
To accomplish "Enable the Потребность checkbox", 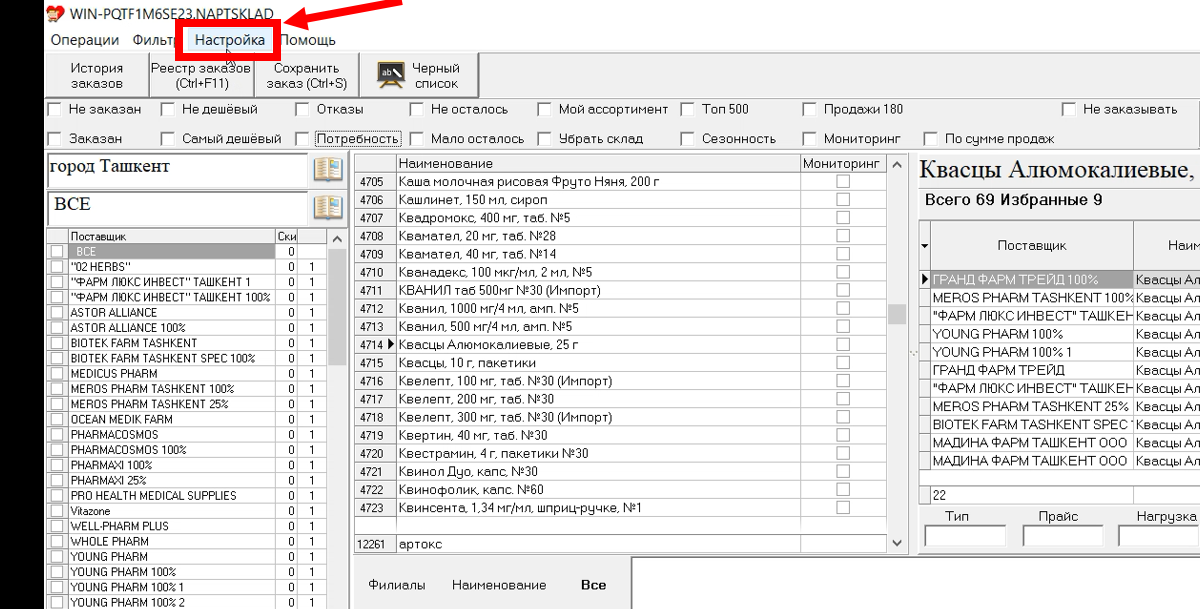I will point(301,139).
